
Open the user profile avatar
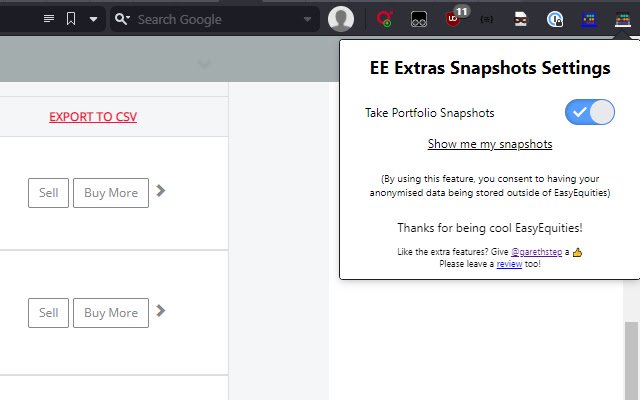point(341,19)
